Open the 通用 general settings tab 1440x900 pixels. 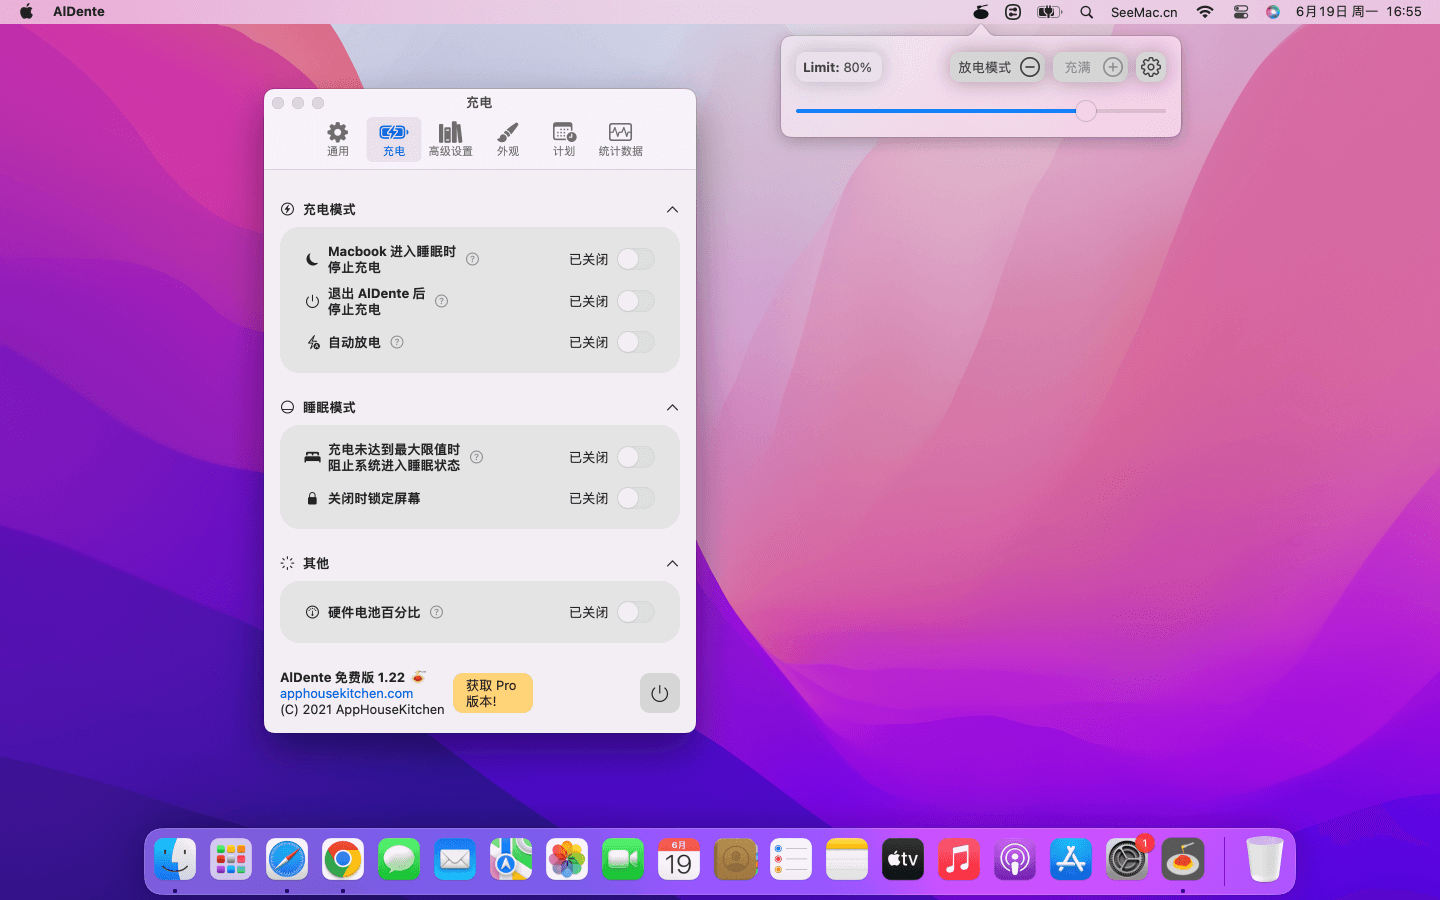(x=338, y=139)
